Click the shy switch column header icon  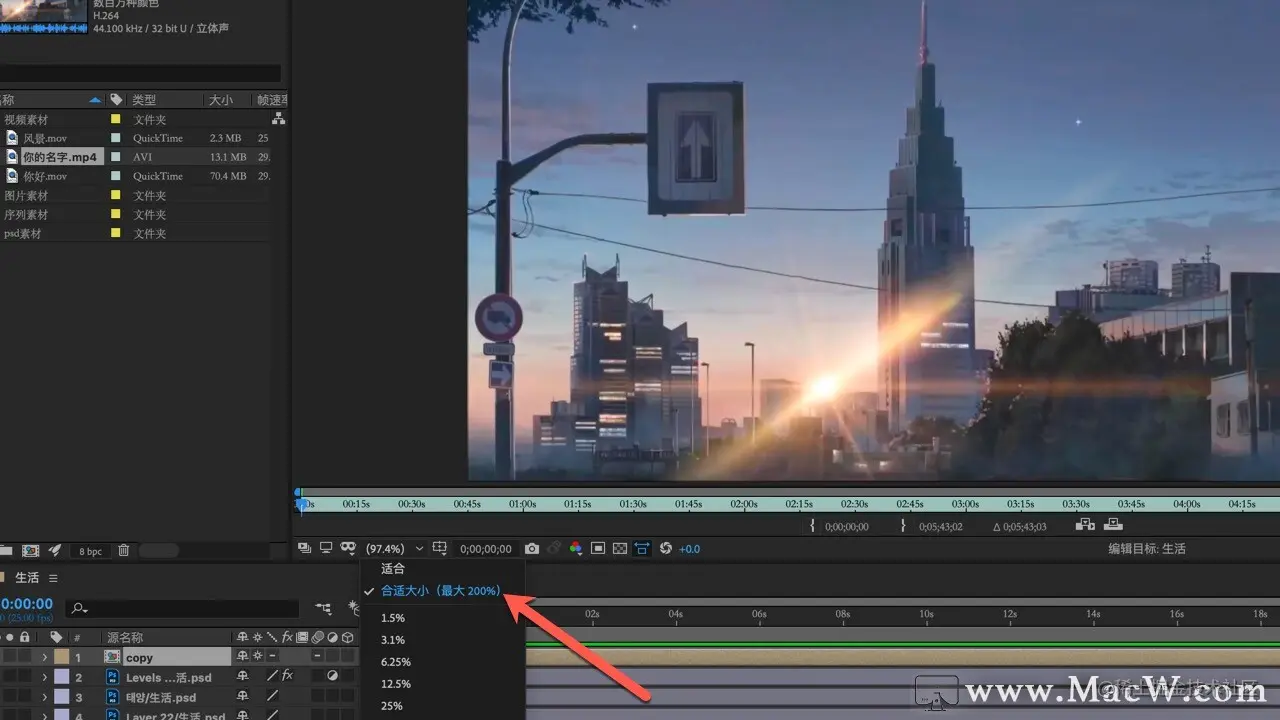243,637
